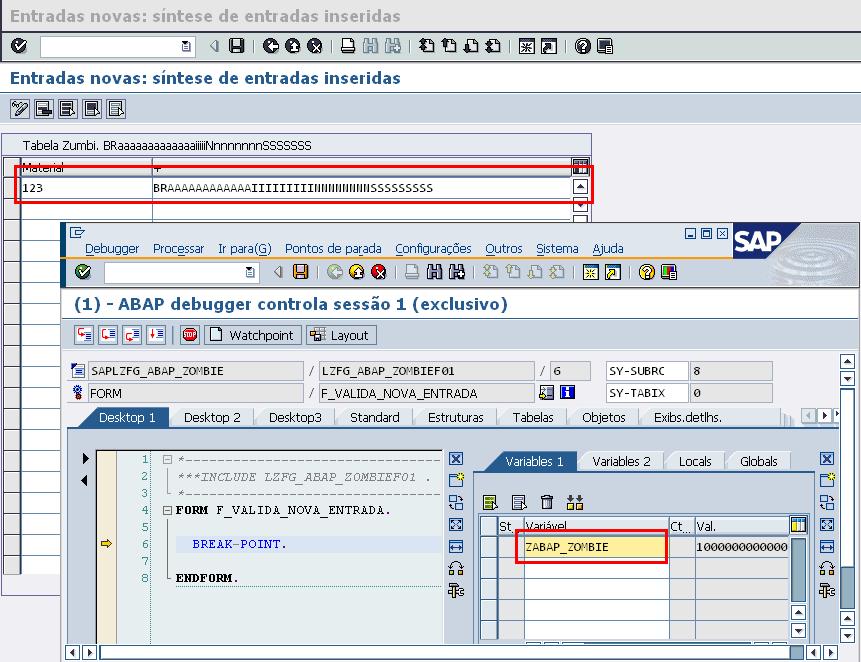Click the table settings icon in Variables header
This screenshot has width=861, height=662.
tap(798, 525)
